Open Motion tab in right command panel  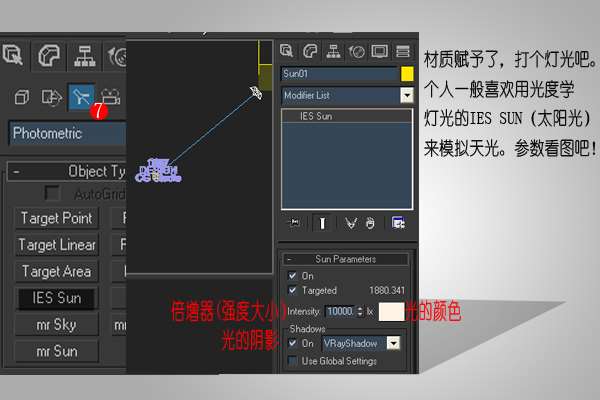tap(357, 51)
